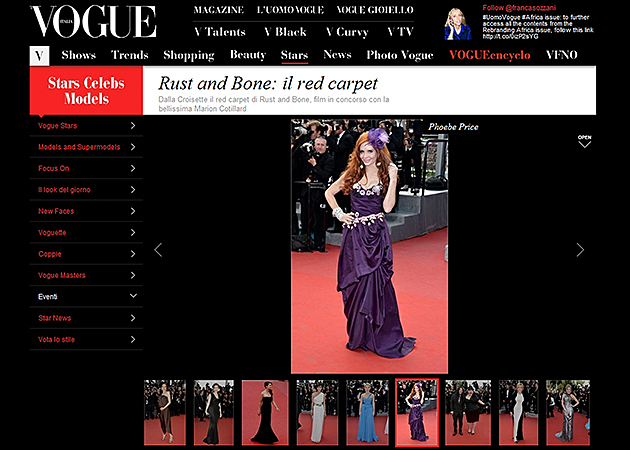Screen dimensions: 630x450
Task: Expand the Vogue Masters section
Action: pyautogui.click(x=133, y=275)
